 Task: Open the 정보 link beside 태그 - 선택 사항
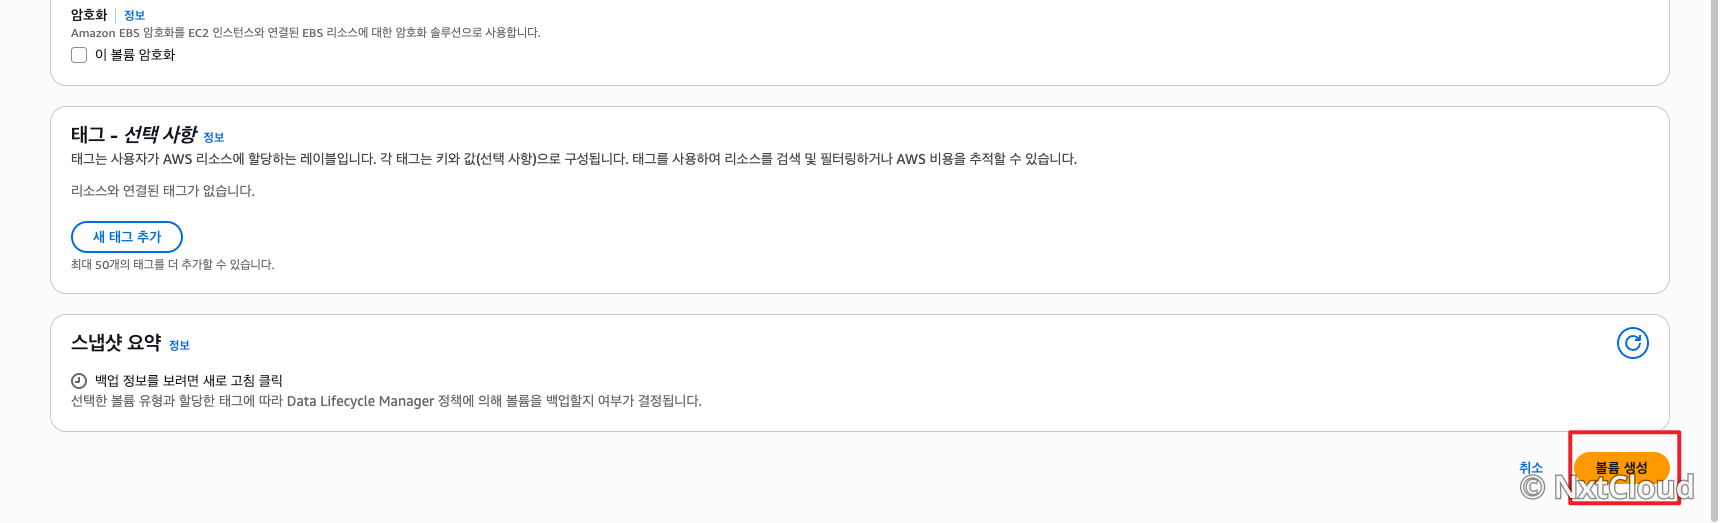[x=214, y=137]
